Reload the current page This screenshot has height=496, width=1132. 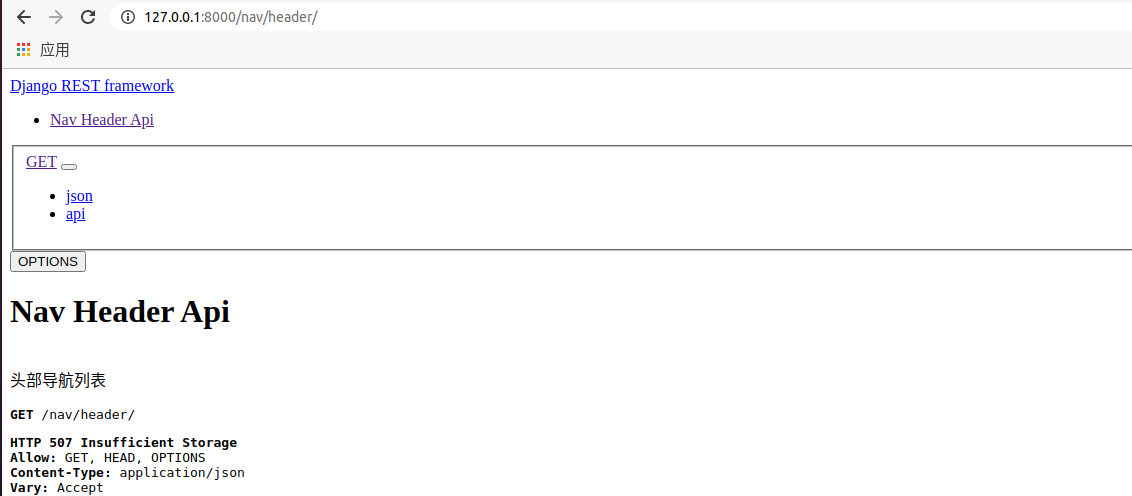click(x=88, y=17)
